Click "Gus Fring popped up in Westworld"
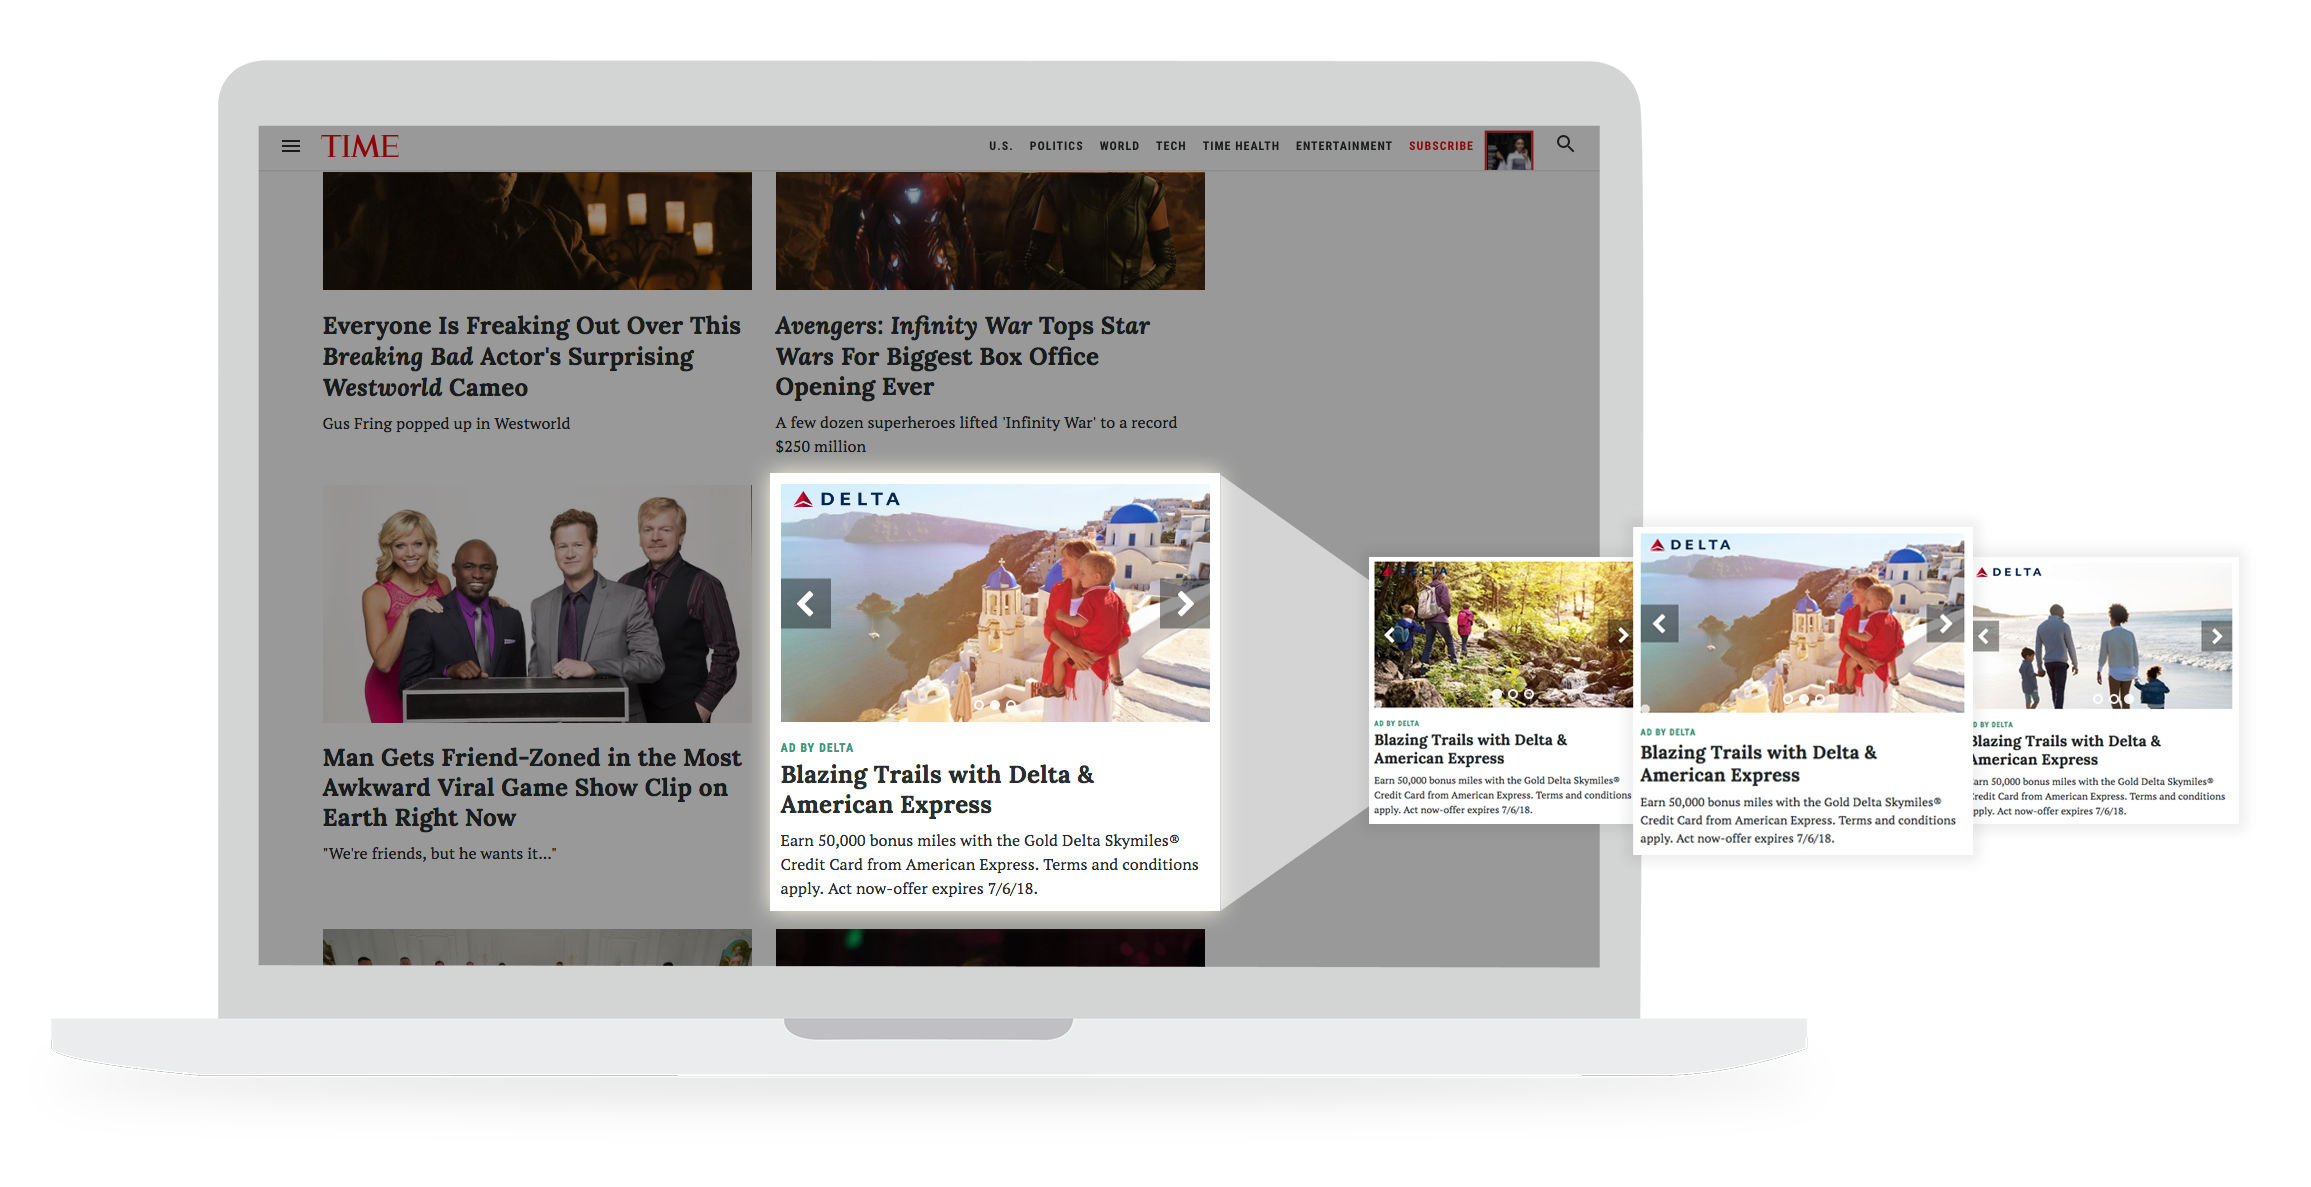The image size is (2311, 1187). pyautogui.click(x=446, y=423)
